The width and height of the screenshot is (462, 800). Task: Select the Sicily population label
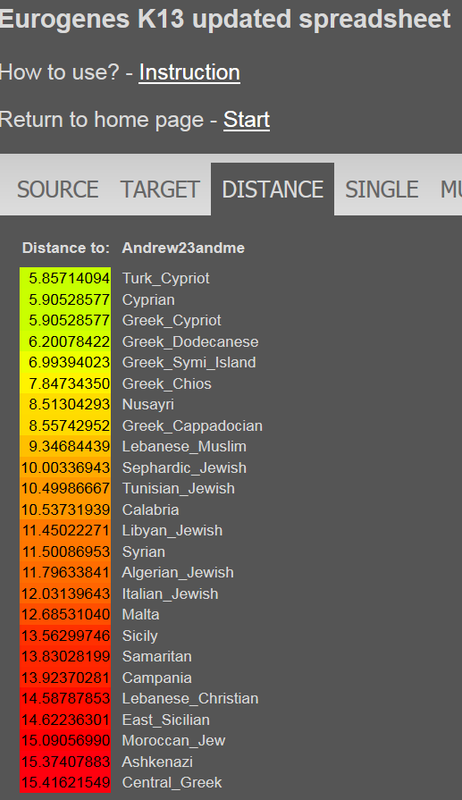(140, 636)
